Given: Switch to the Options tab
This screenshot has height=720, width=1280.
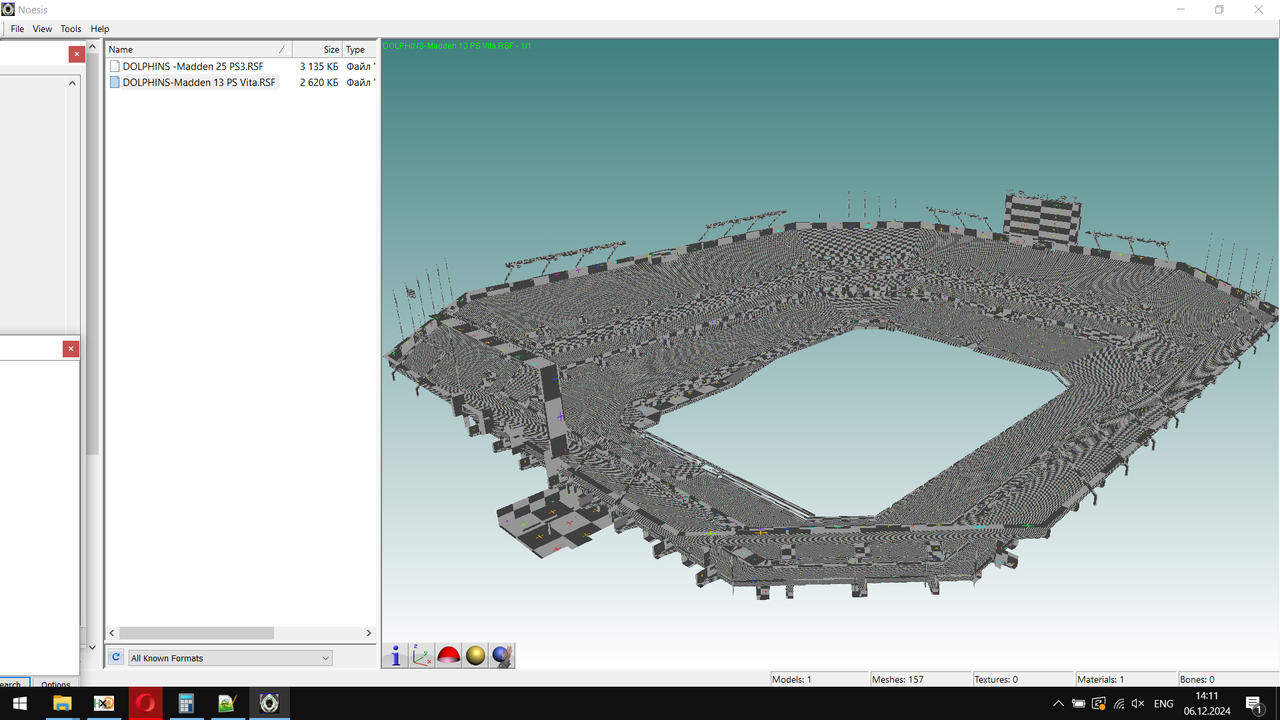Looking at the screenshot, I should coord(56,684).
